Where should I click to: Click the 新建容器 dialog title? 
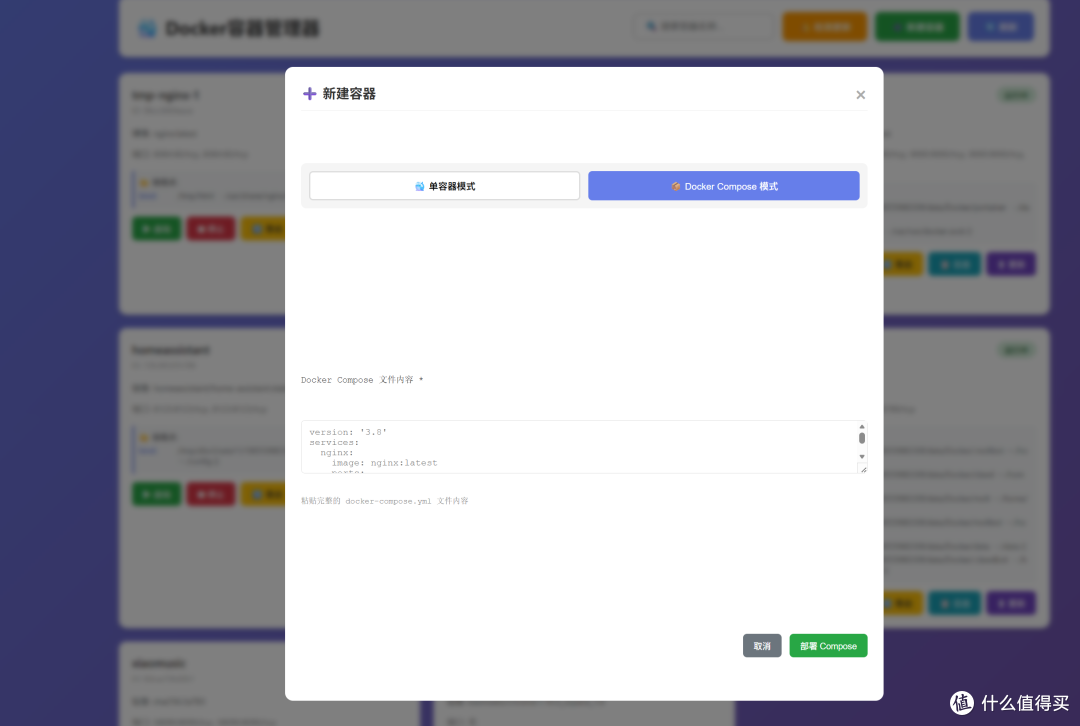pos(349,94)
